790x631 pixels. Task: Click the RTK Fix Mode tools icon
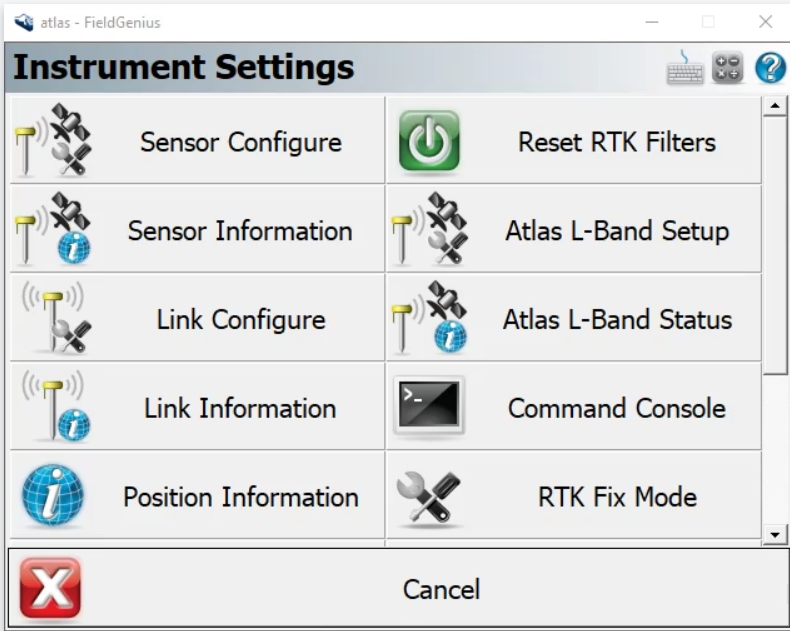tap(429, 496)
